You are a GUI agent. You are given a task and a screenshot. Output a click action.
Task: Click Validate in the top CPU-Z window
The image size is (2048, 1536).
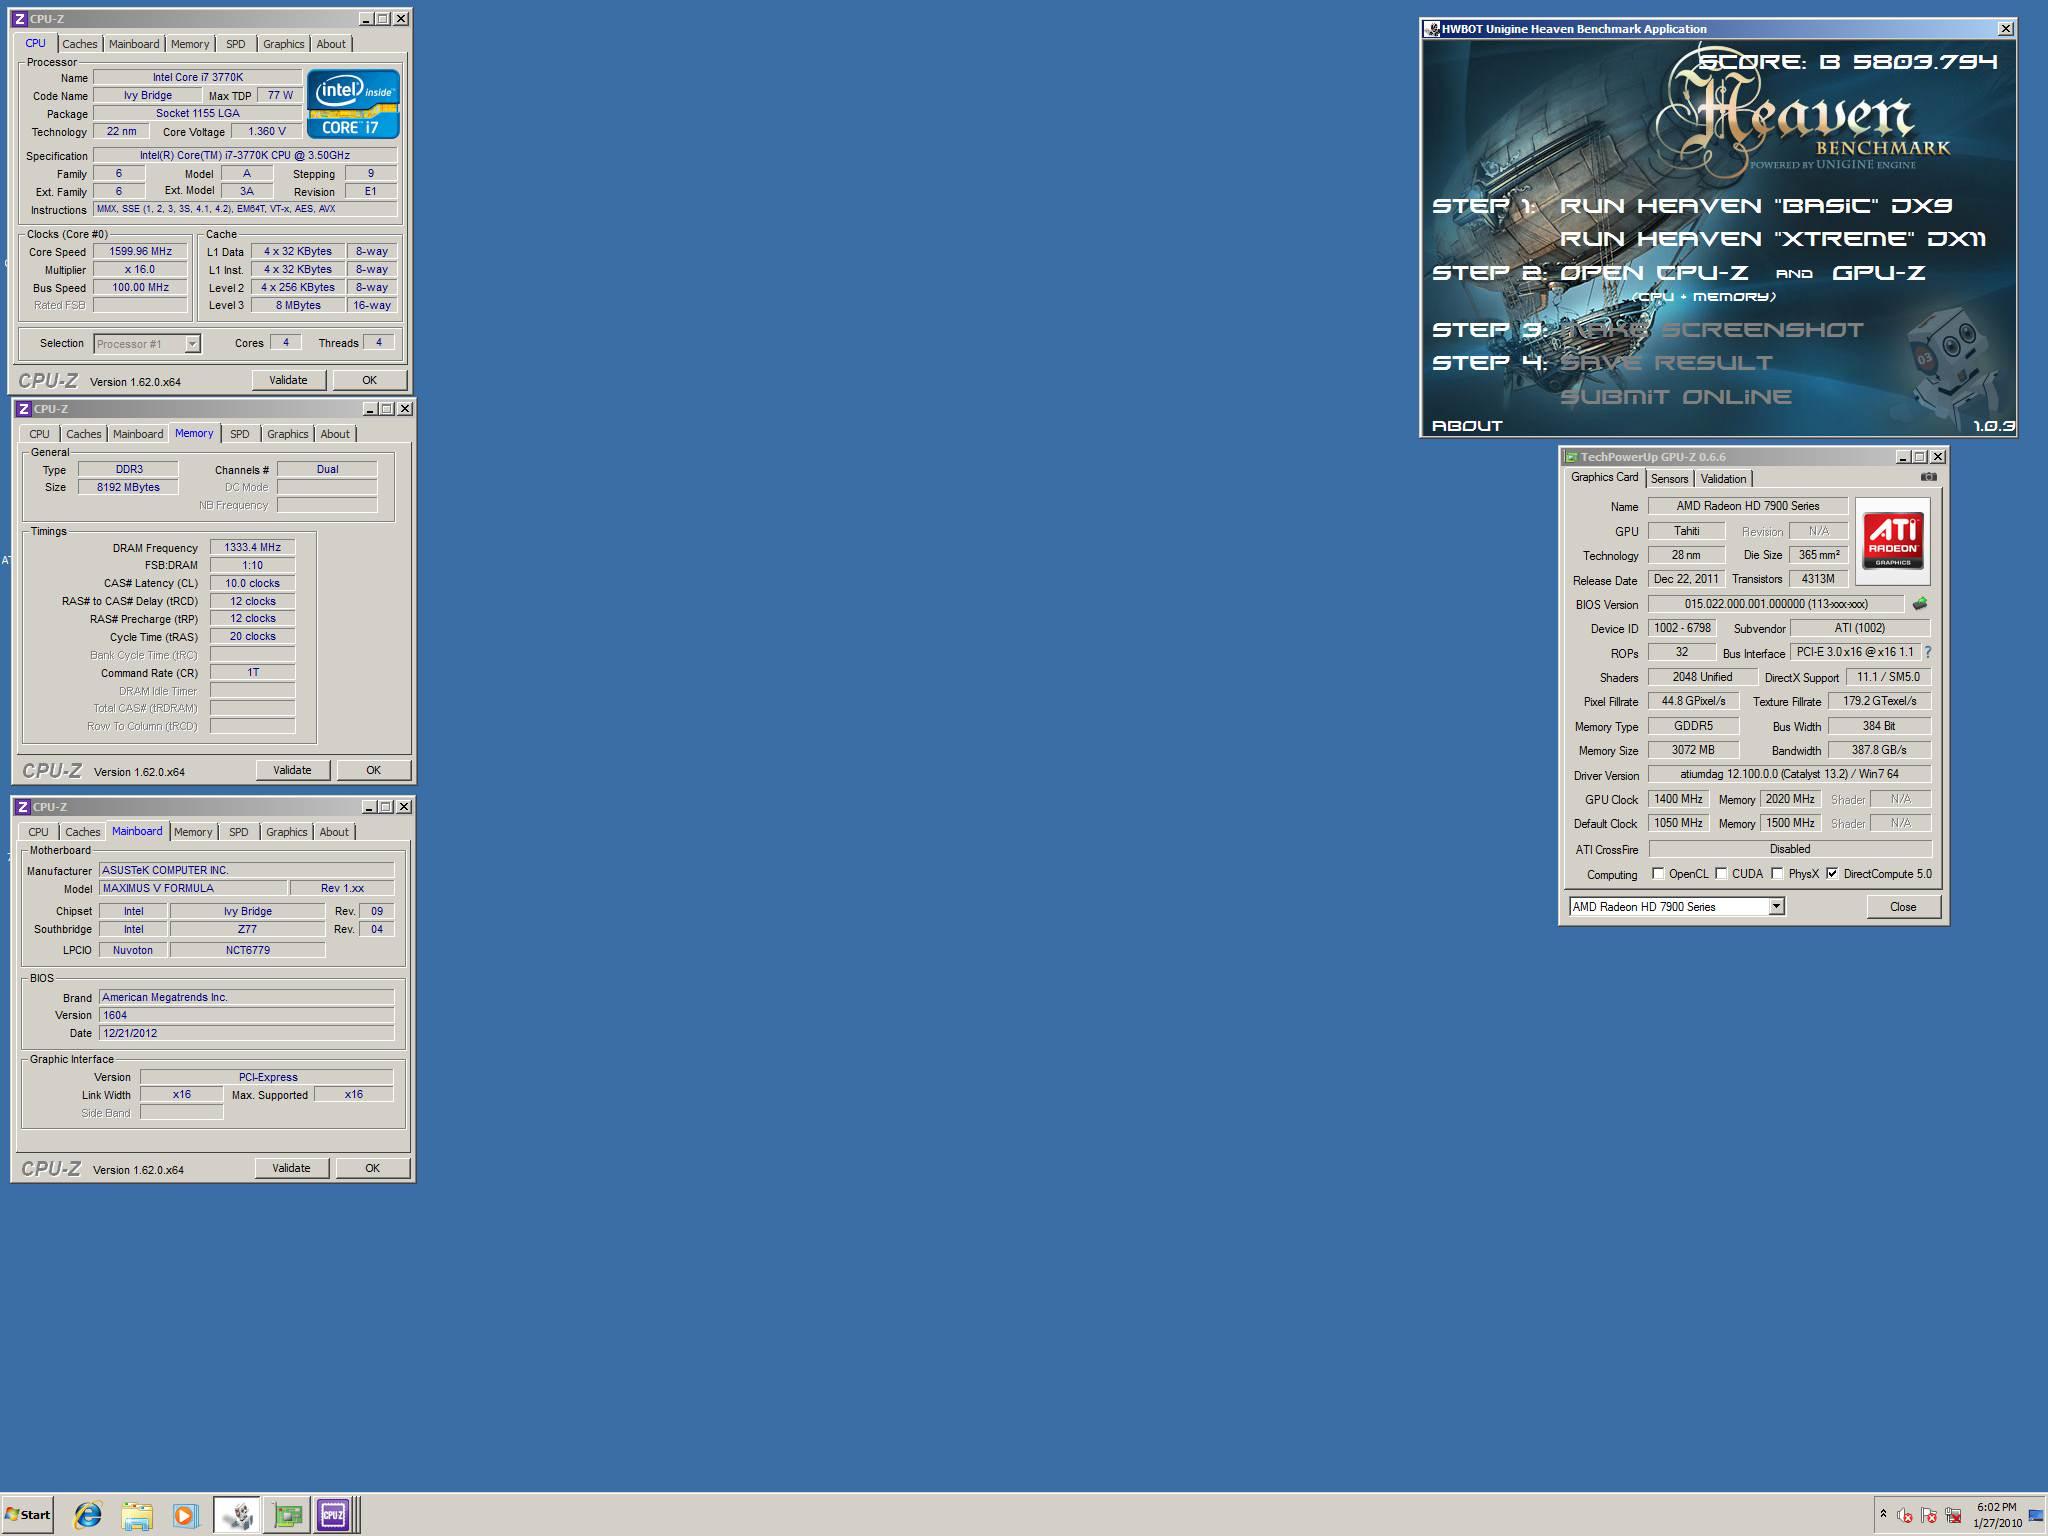tap(288, 380)
